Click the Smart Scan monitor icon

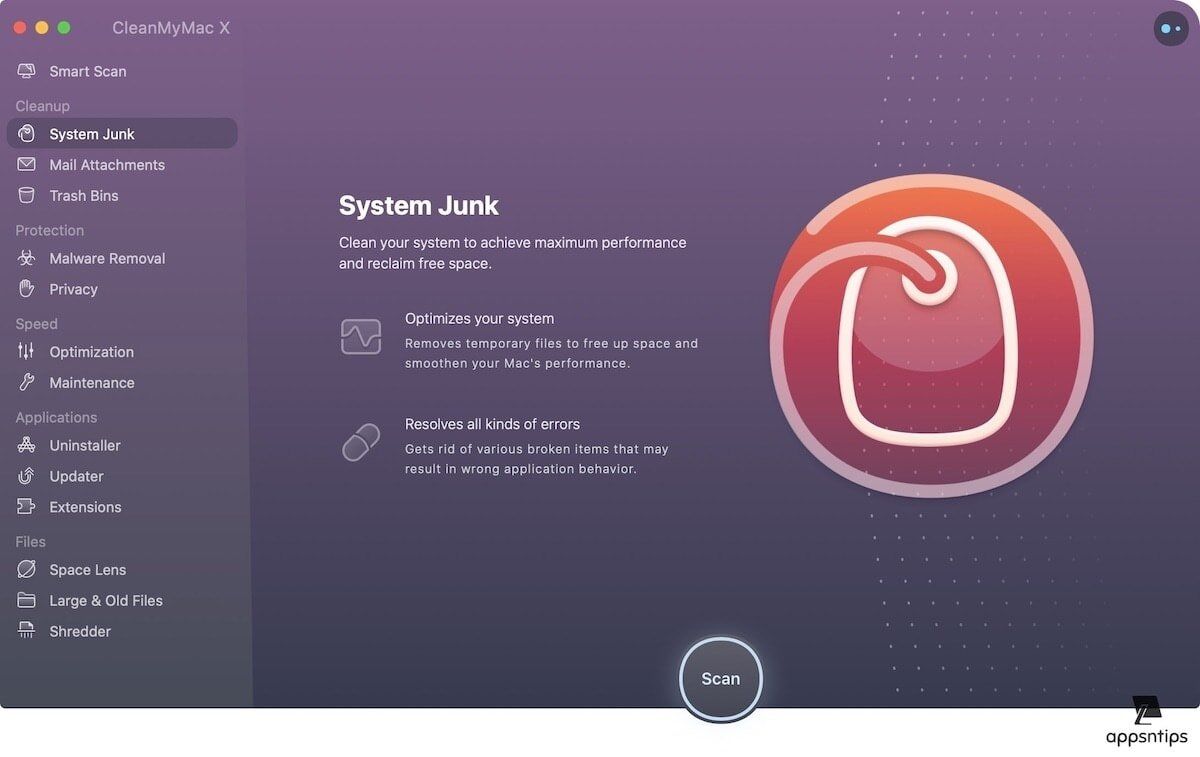27,71
